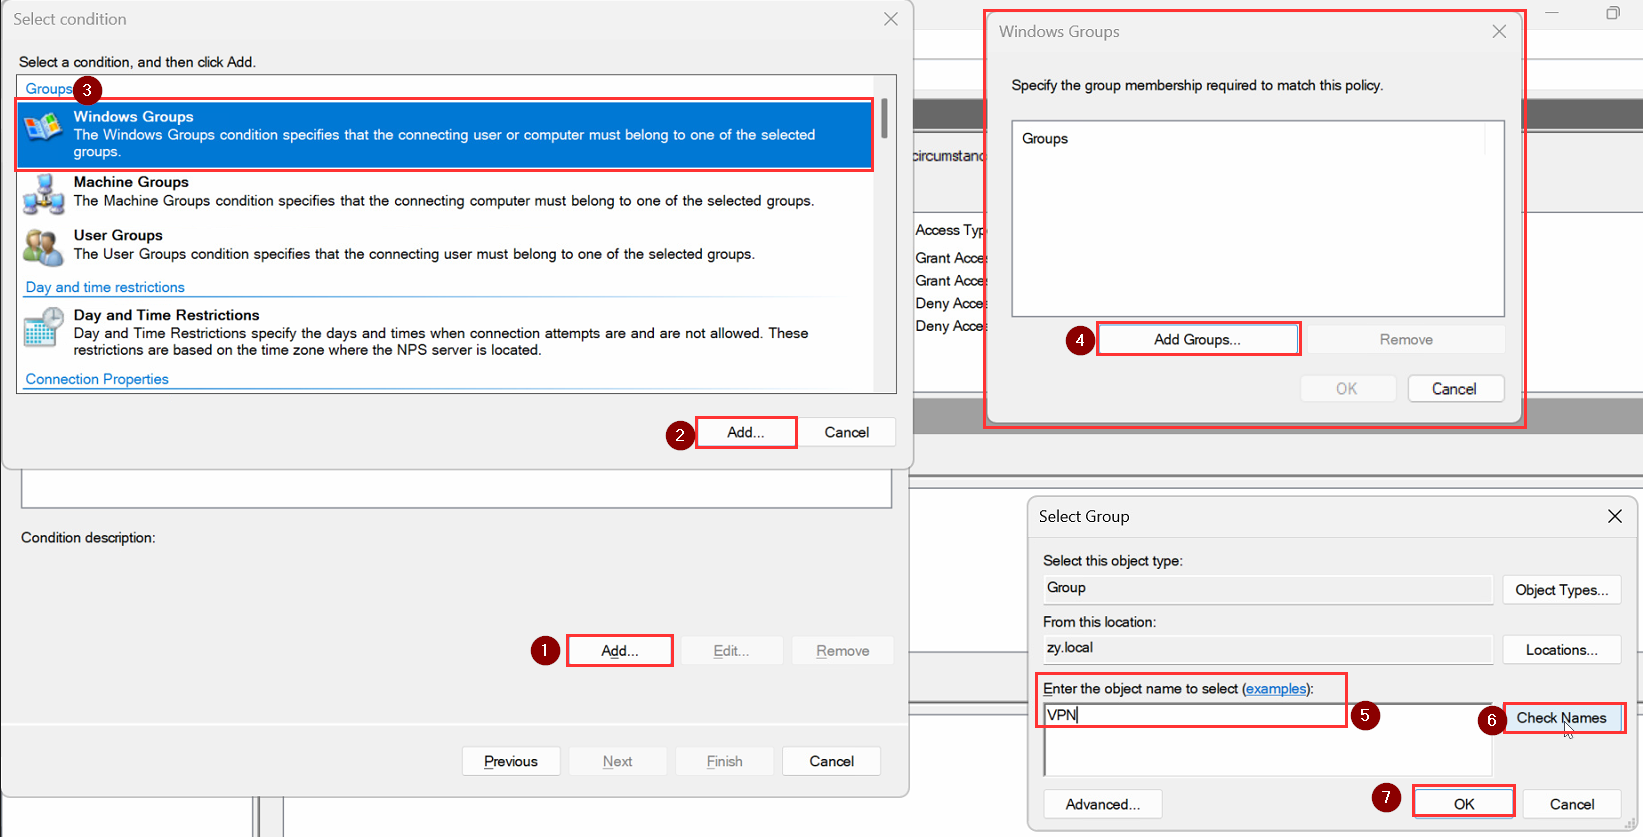Select the Day and Time Restrictions calendar icon

pos(43,327)
